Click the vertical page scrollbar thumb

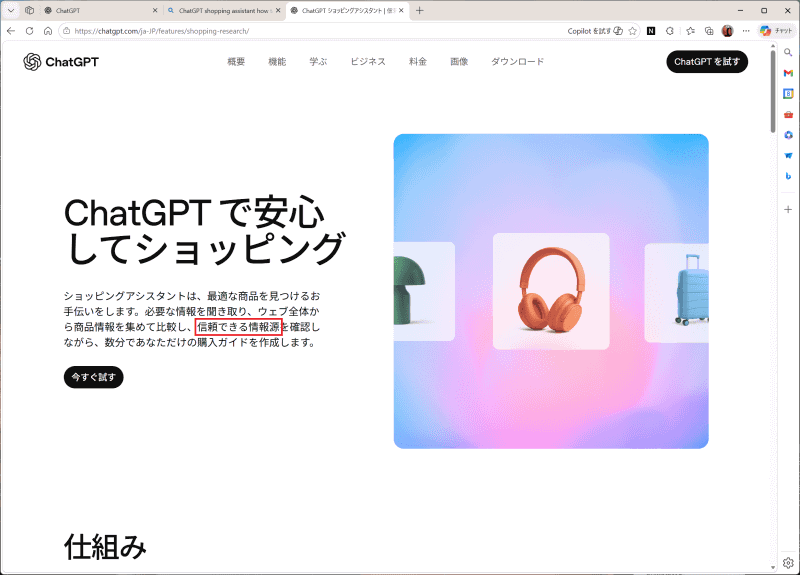tap(773, 92)
